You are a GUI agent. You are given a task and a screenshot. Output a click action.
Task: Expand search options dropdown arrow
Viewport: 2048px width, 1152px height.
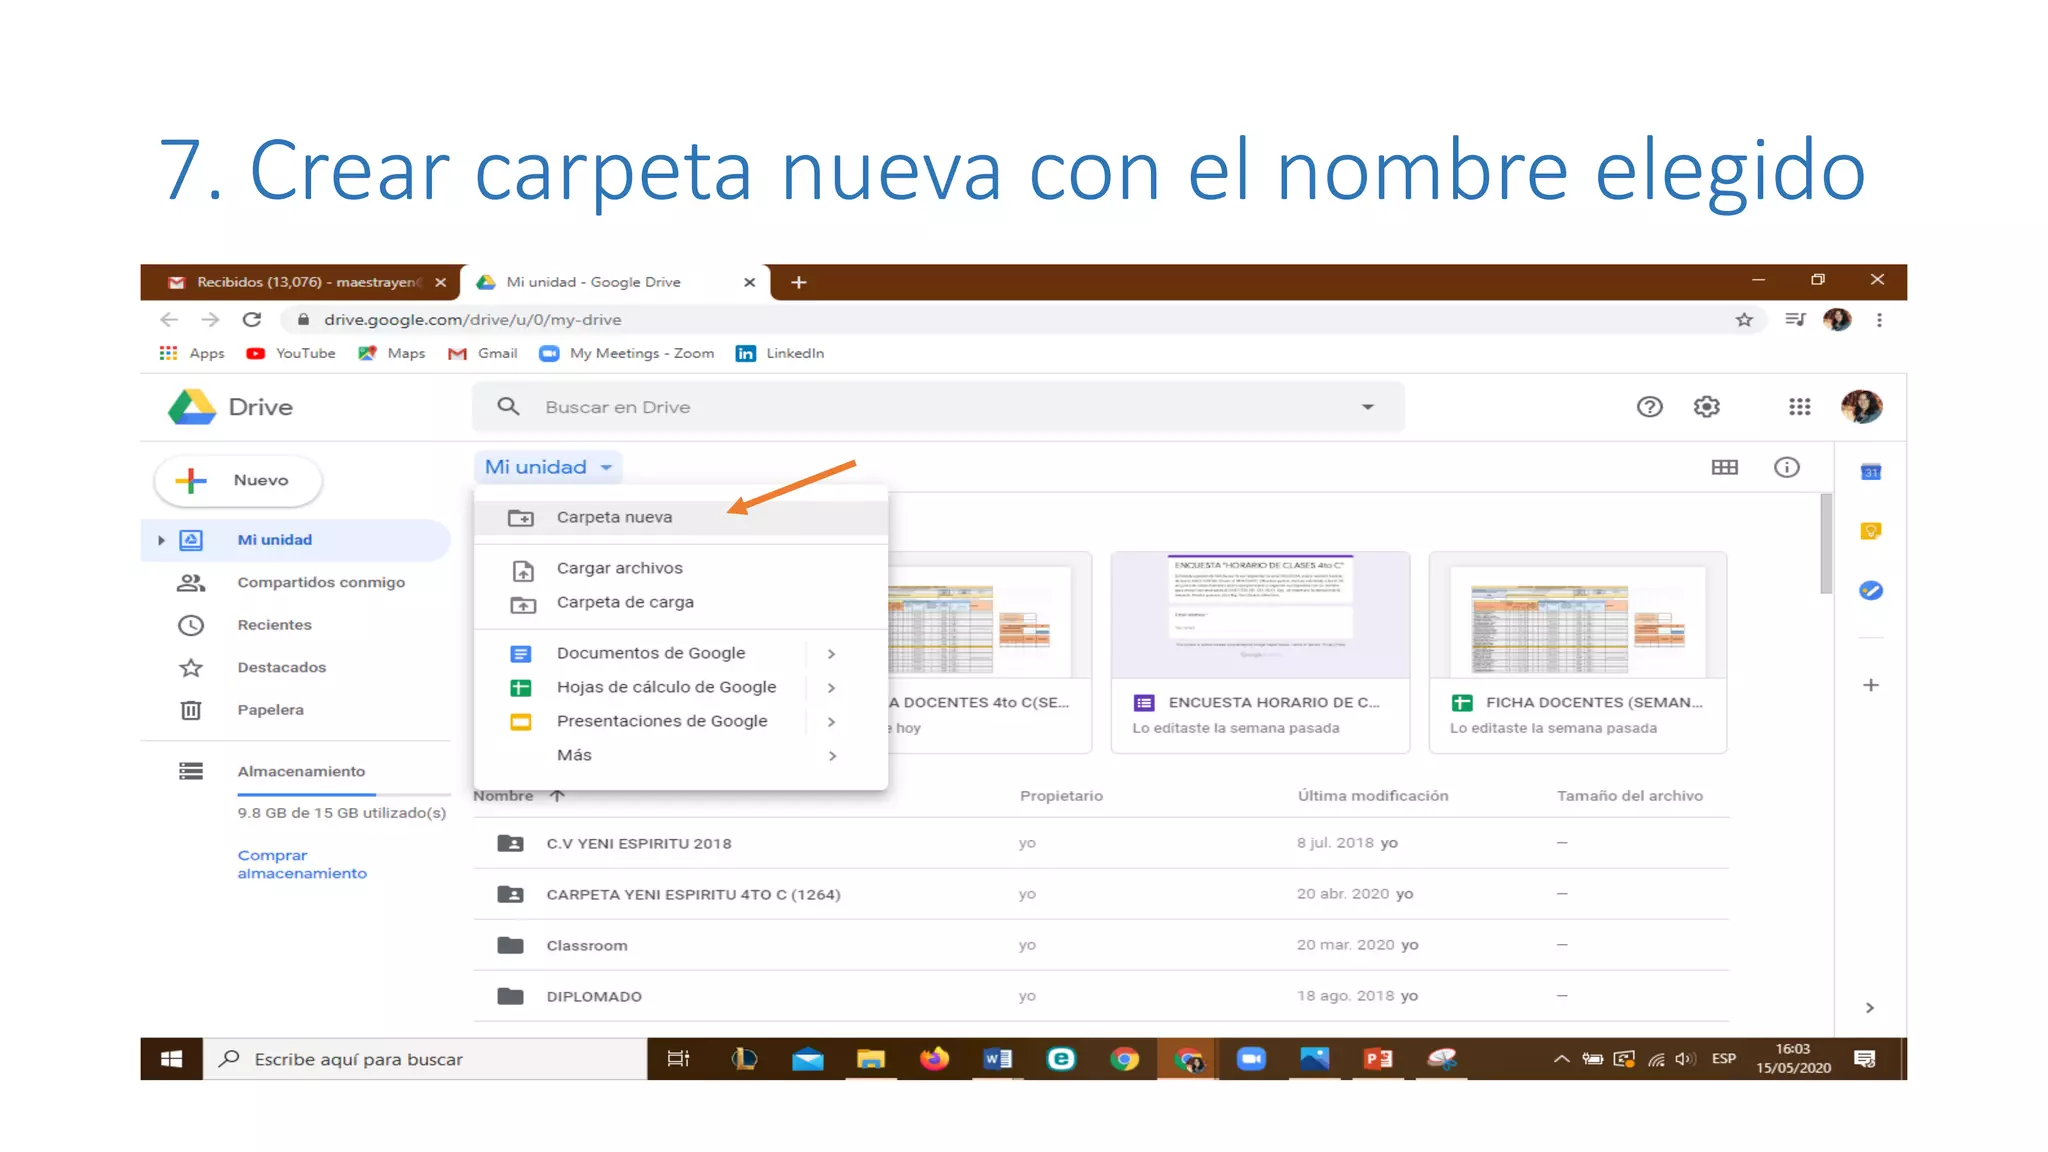[x=1367, y=407]
